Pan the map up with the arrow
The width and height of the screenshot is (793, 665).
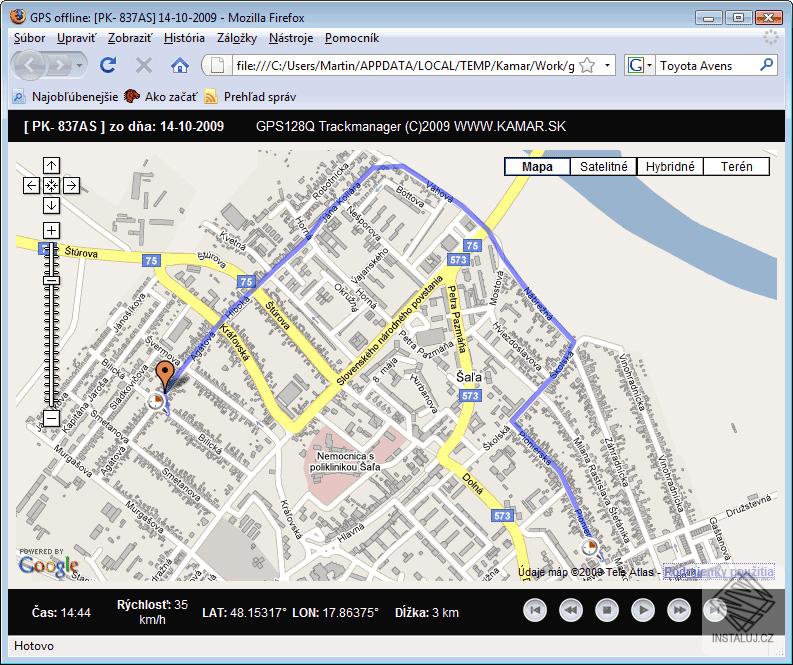[51, 165]
